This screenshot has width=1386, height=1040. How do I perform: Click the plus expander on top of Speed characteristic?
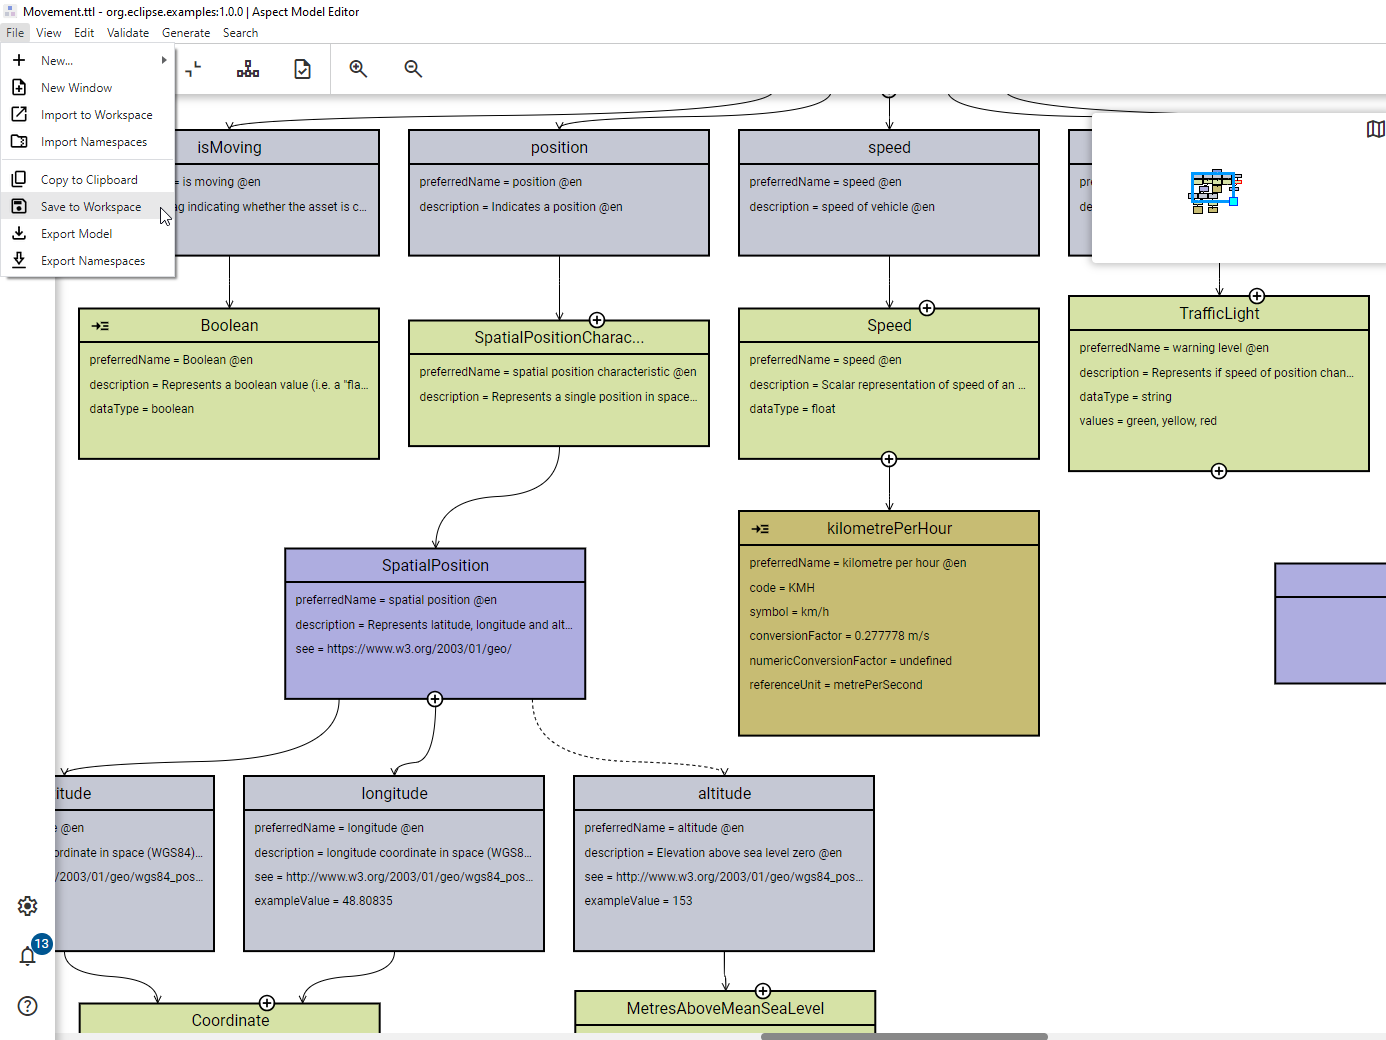pos(927,308)
